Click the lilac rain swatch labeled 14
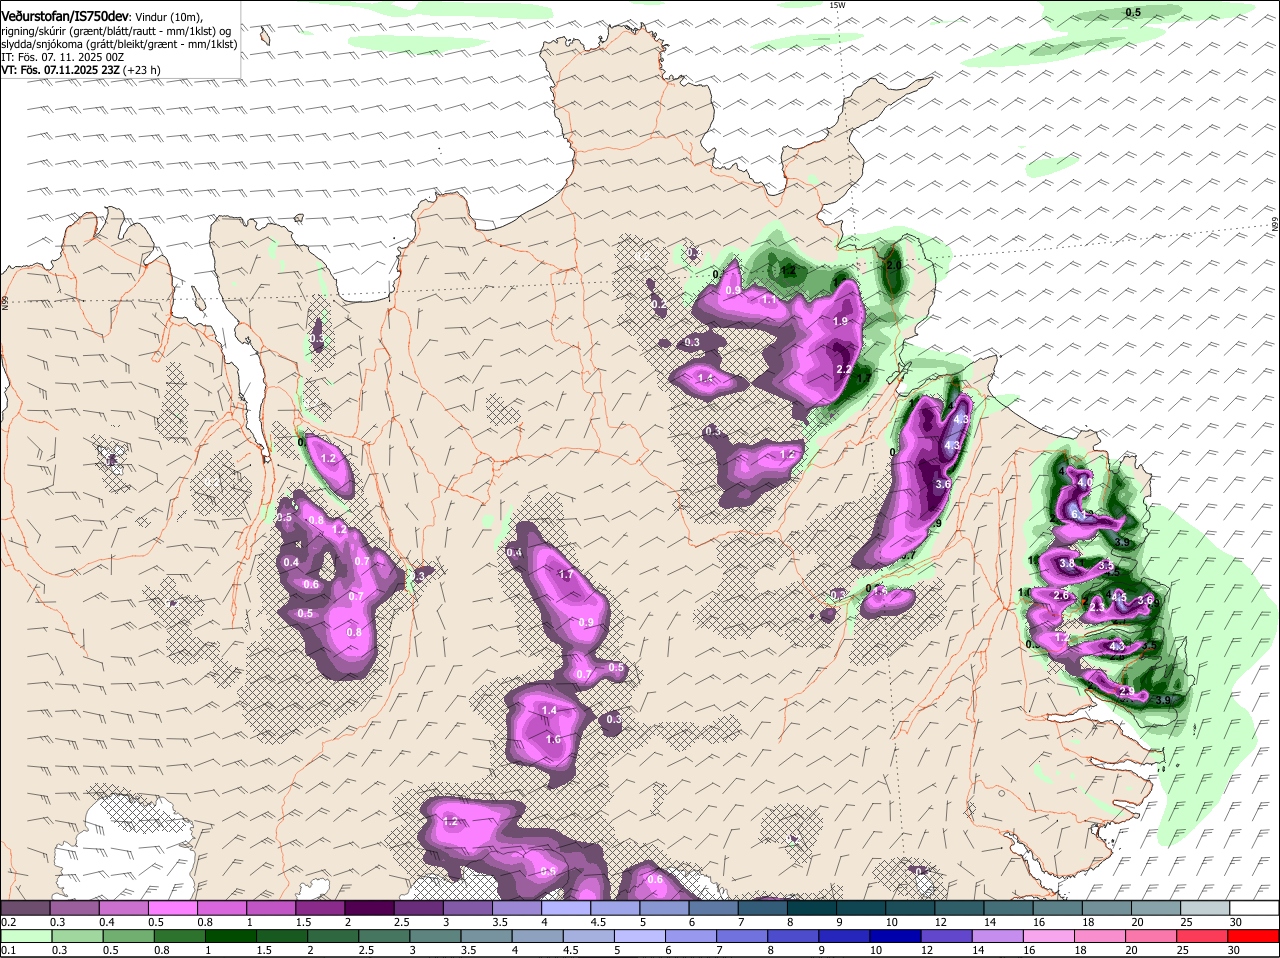This screenshot has height=958, width=1280. (x=998, y=935)
